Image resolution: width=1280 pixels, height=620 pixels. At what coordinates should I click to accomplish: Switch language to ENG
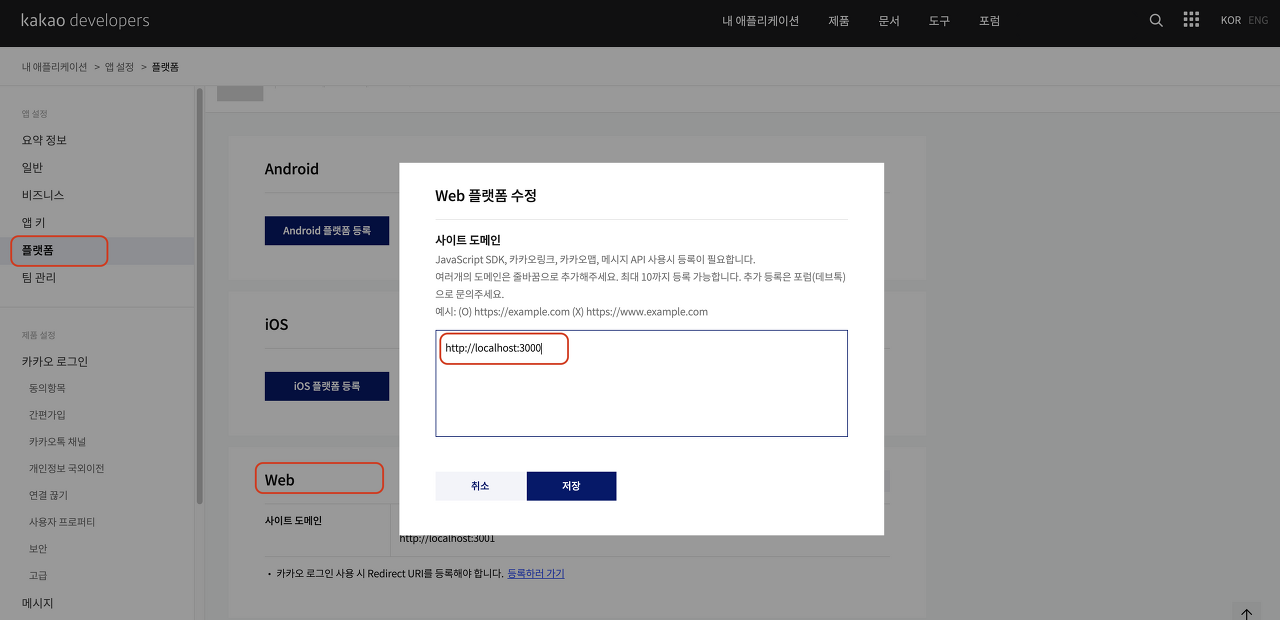click(x=1258, y=20)
